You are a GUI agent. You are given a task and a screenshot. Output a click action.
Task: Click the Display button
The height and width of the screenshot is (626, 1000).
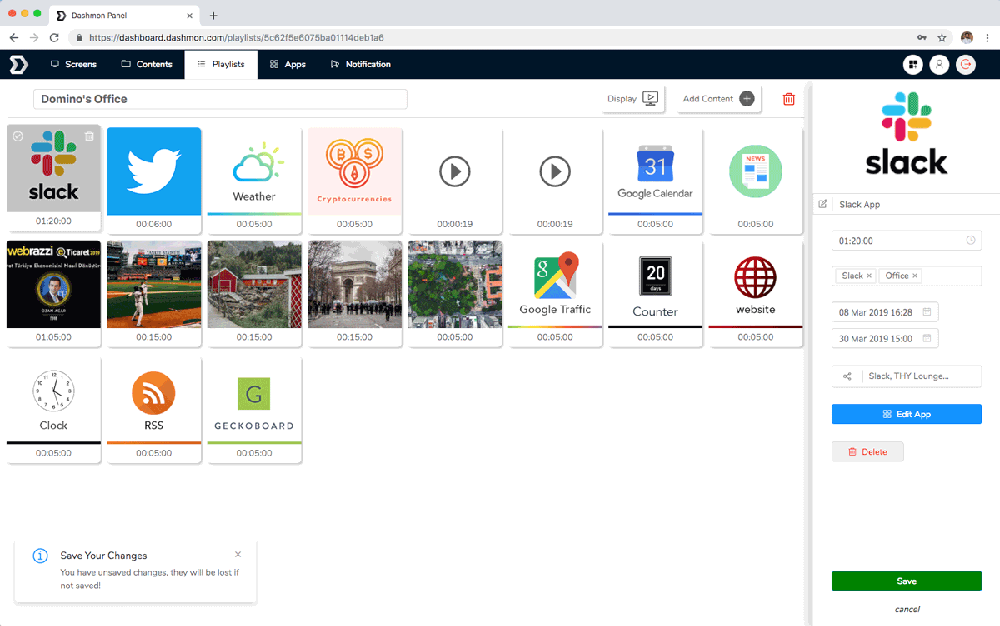pos(633,99)
